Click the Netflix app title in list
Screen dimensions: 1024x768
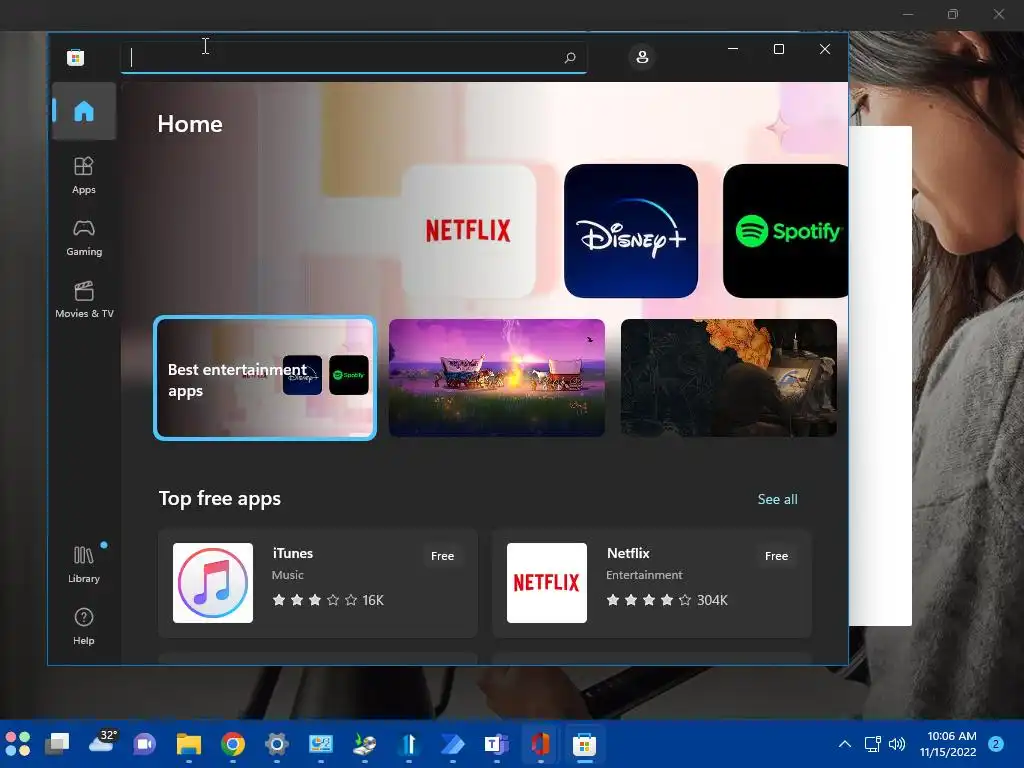point(628,553)
